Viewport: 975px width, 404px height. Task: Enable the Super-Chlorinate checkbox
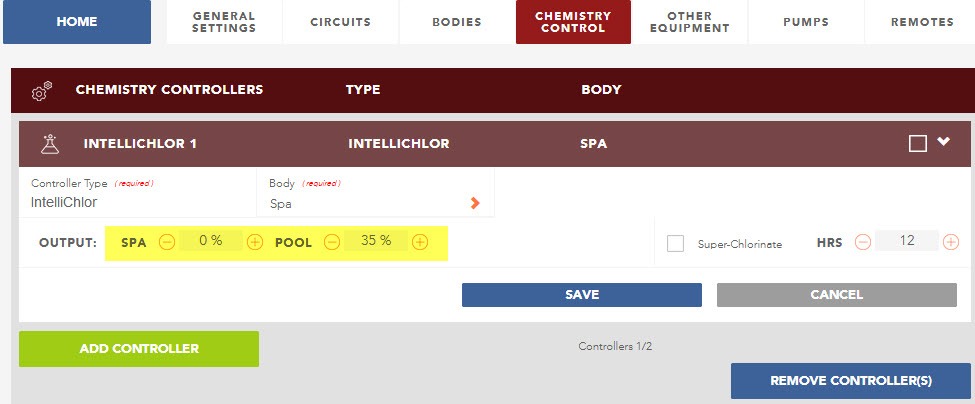click(x=675, y=243)
